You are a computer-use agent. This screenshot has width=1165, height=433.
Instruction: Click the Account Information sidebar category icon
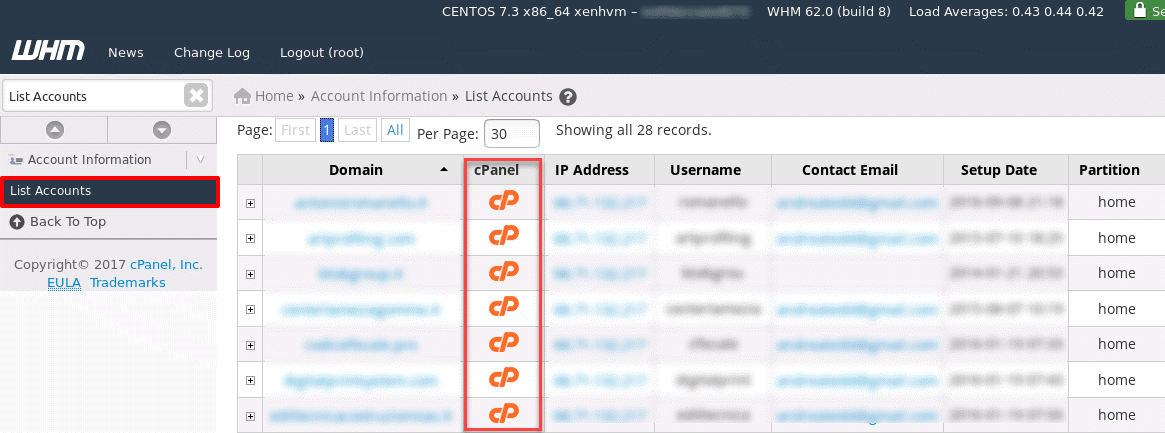pos(16,160)
